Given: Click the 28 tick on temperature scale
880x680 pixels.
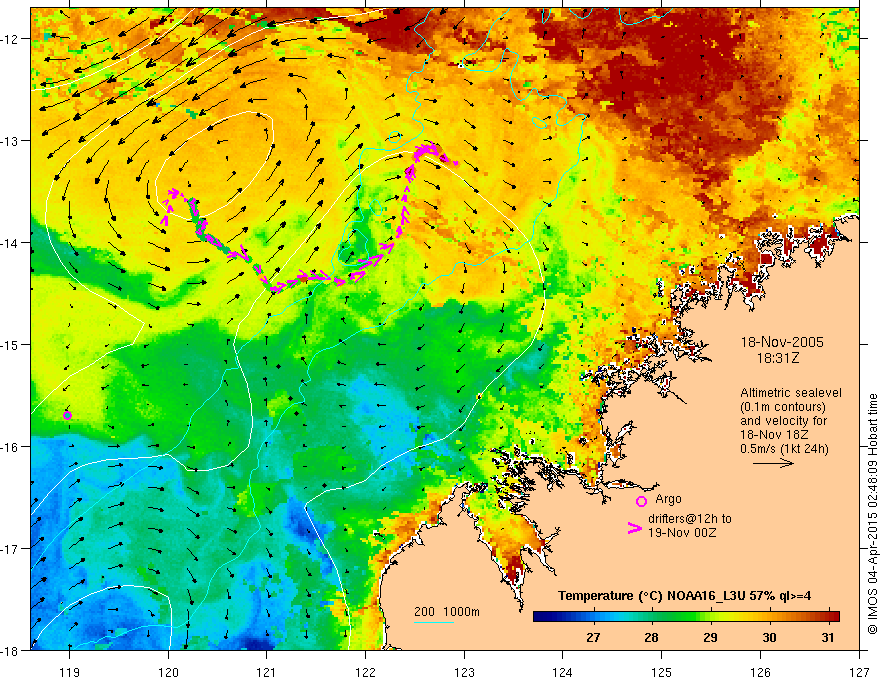Looking at the screenshot, I should click(x=651, y=637).
